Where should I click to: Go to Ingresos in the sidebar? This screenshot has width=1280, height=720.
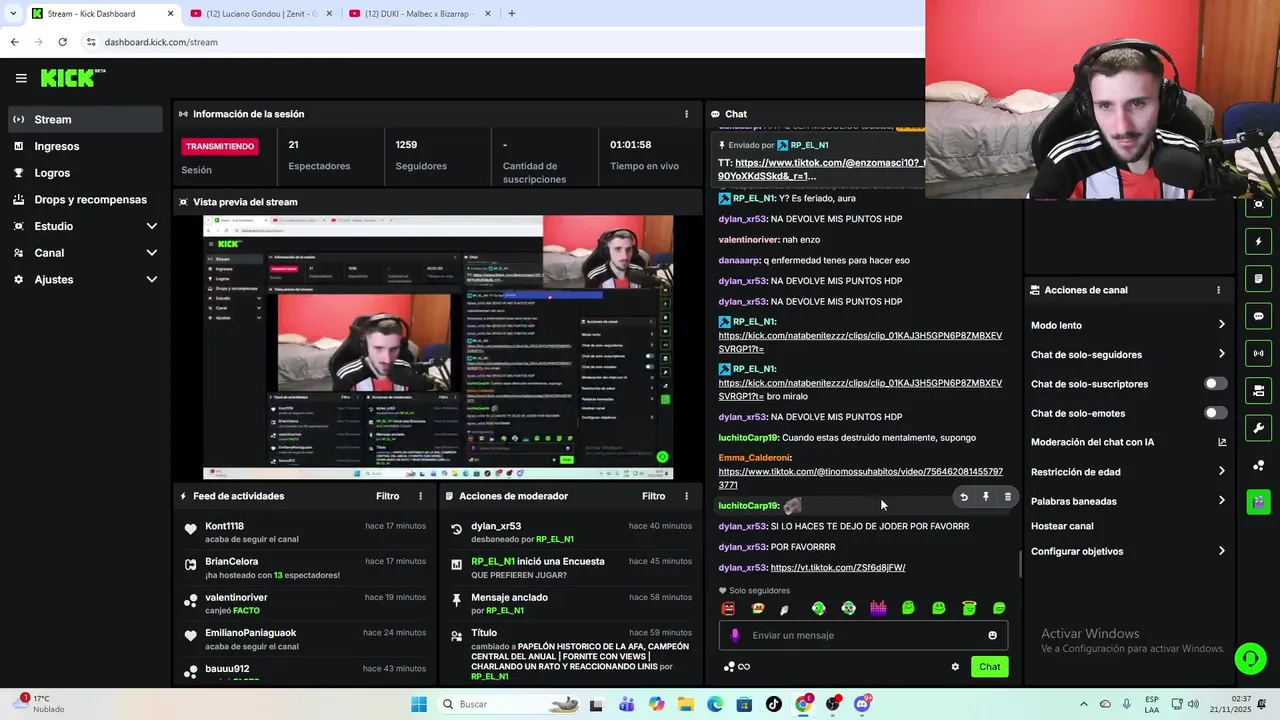point(84,146)
